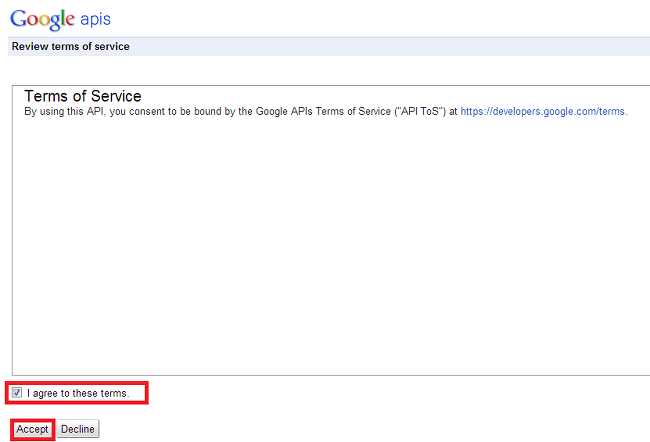Click the "Review terms of service" header bar

click(x=329, y=46)
